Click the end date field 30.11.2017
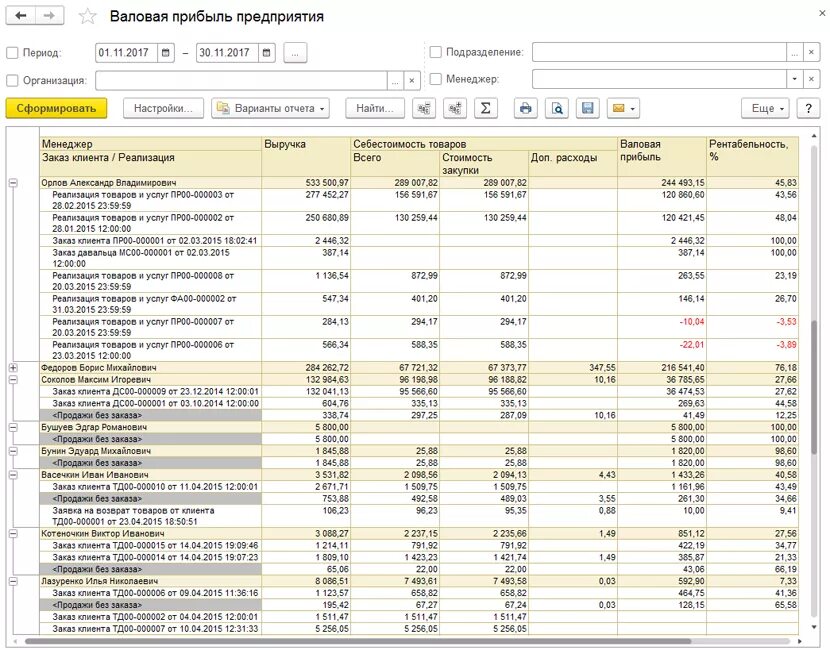Viewport: 830px width, 650px height. [x=227, y=52]
